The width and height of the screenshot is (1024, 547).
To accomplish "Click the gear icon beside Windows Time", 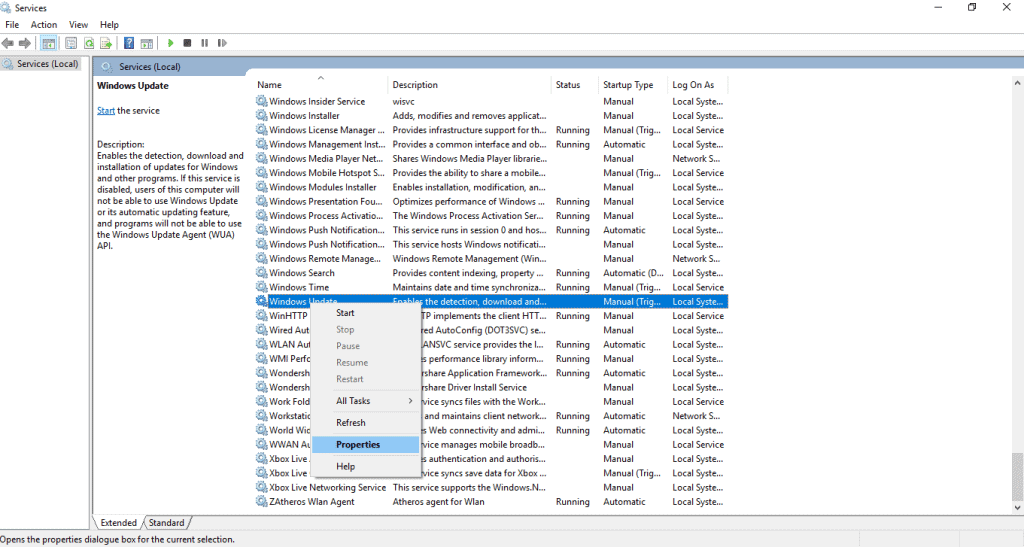I will click(261, 287).
